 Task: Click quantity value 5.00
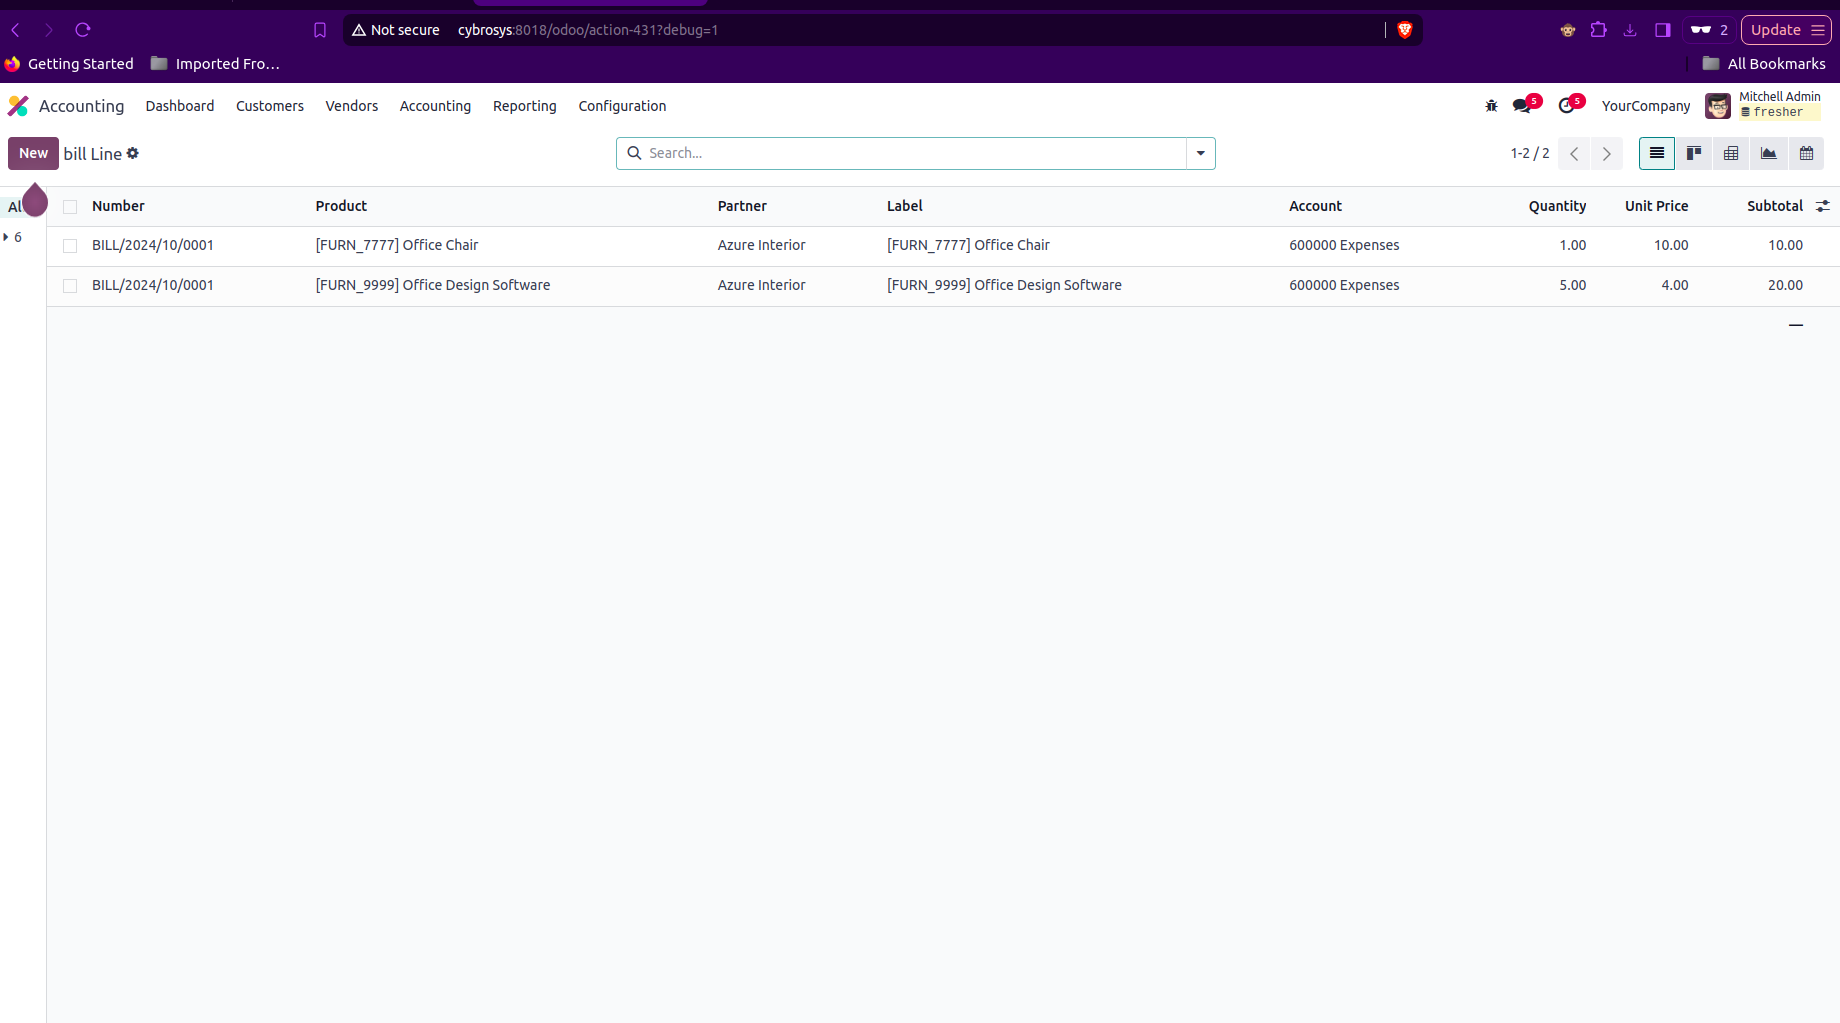[1572, 285]
